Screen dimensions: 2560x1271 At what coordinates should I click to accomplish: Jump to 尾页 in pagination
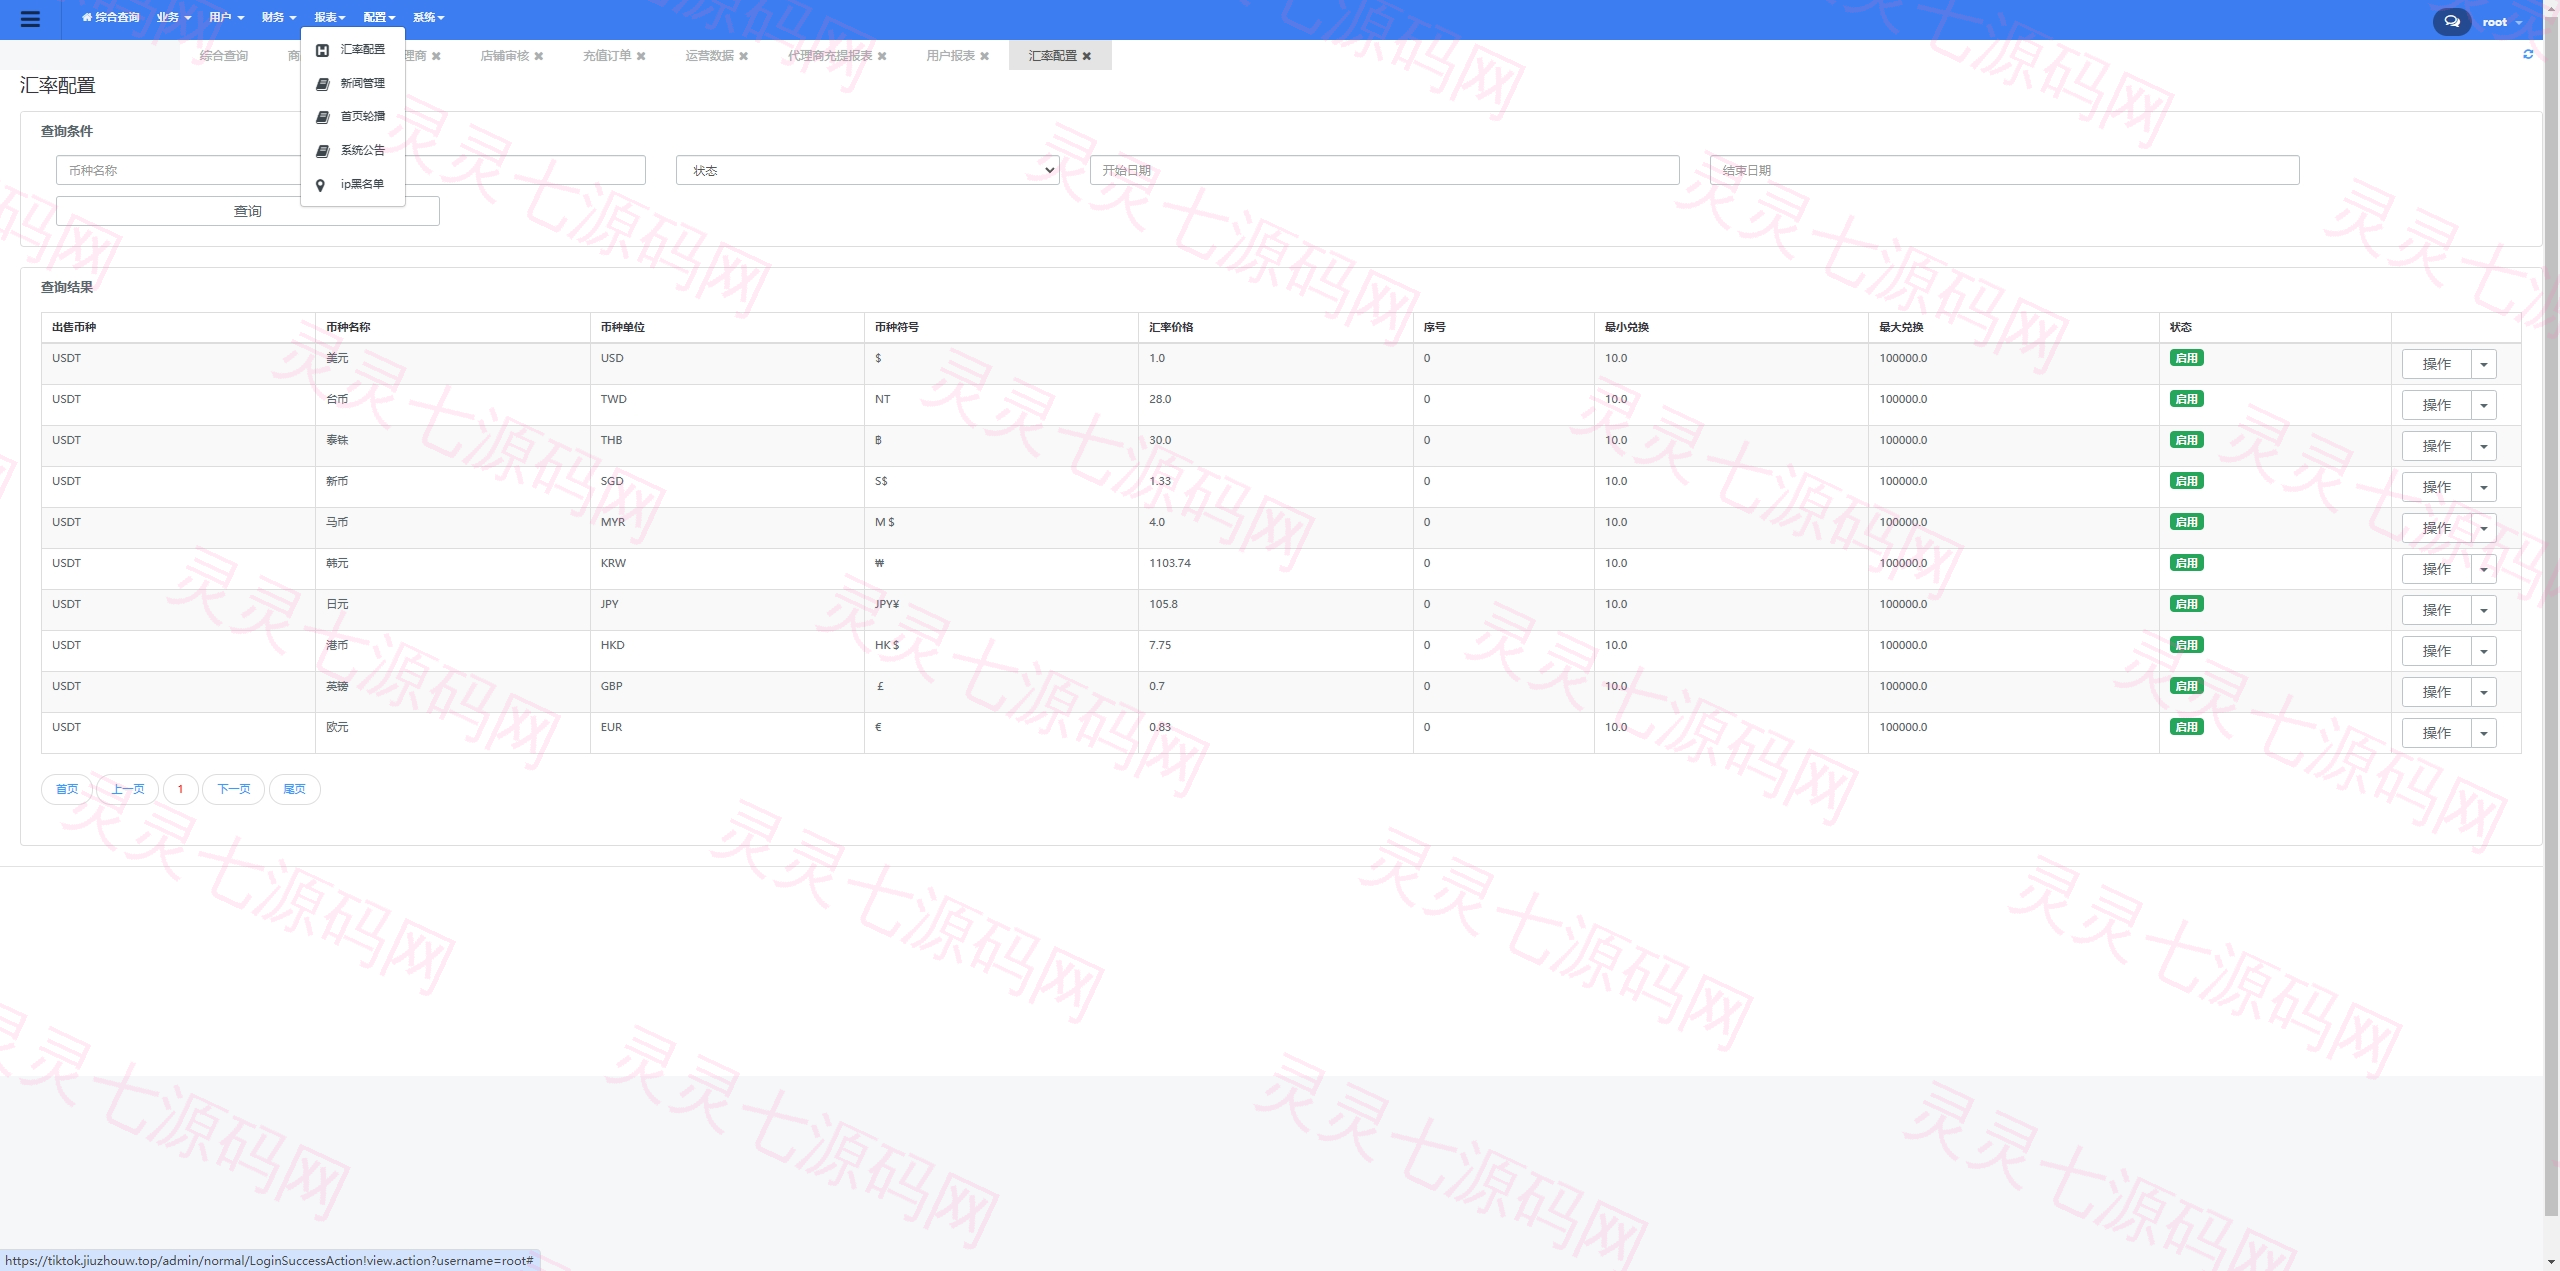(295, 789)
